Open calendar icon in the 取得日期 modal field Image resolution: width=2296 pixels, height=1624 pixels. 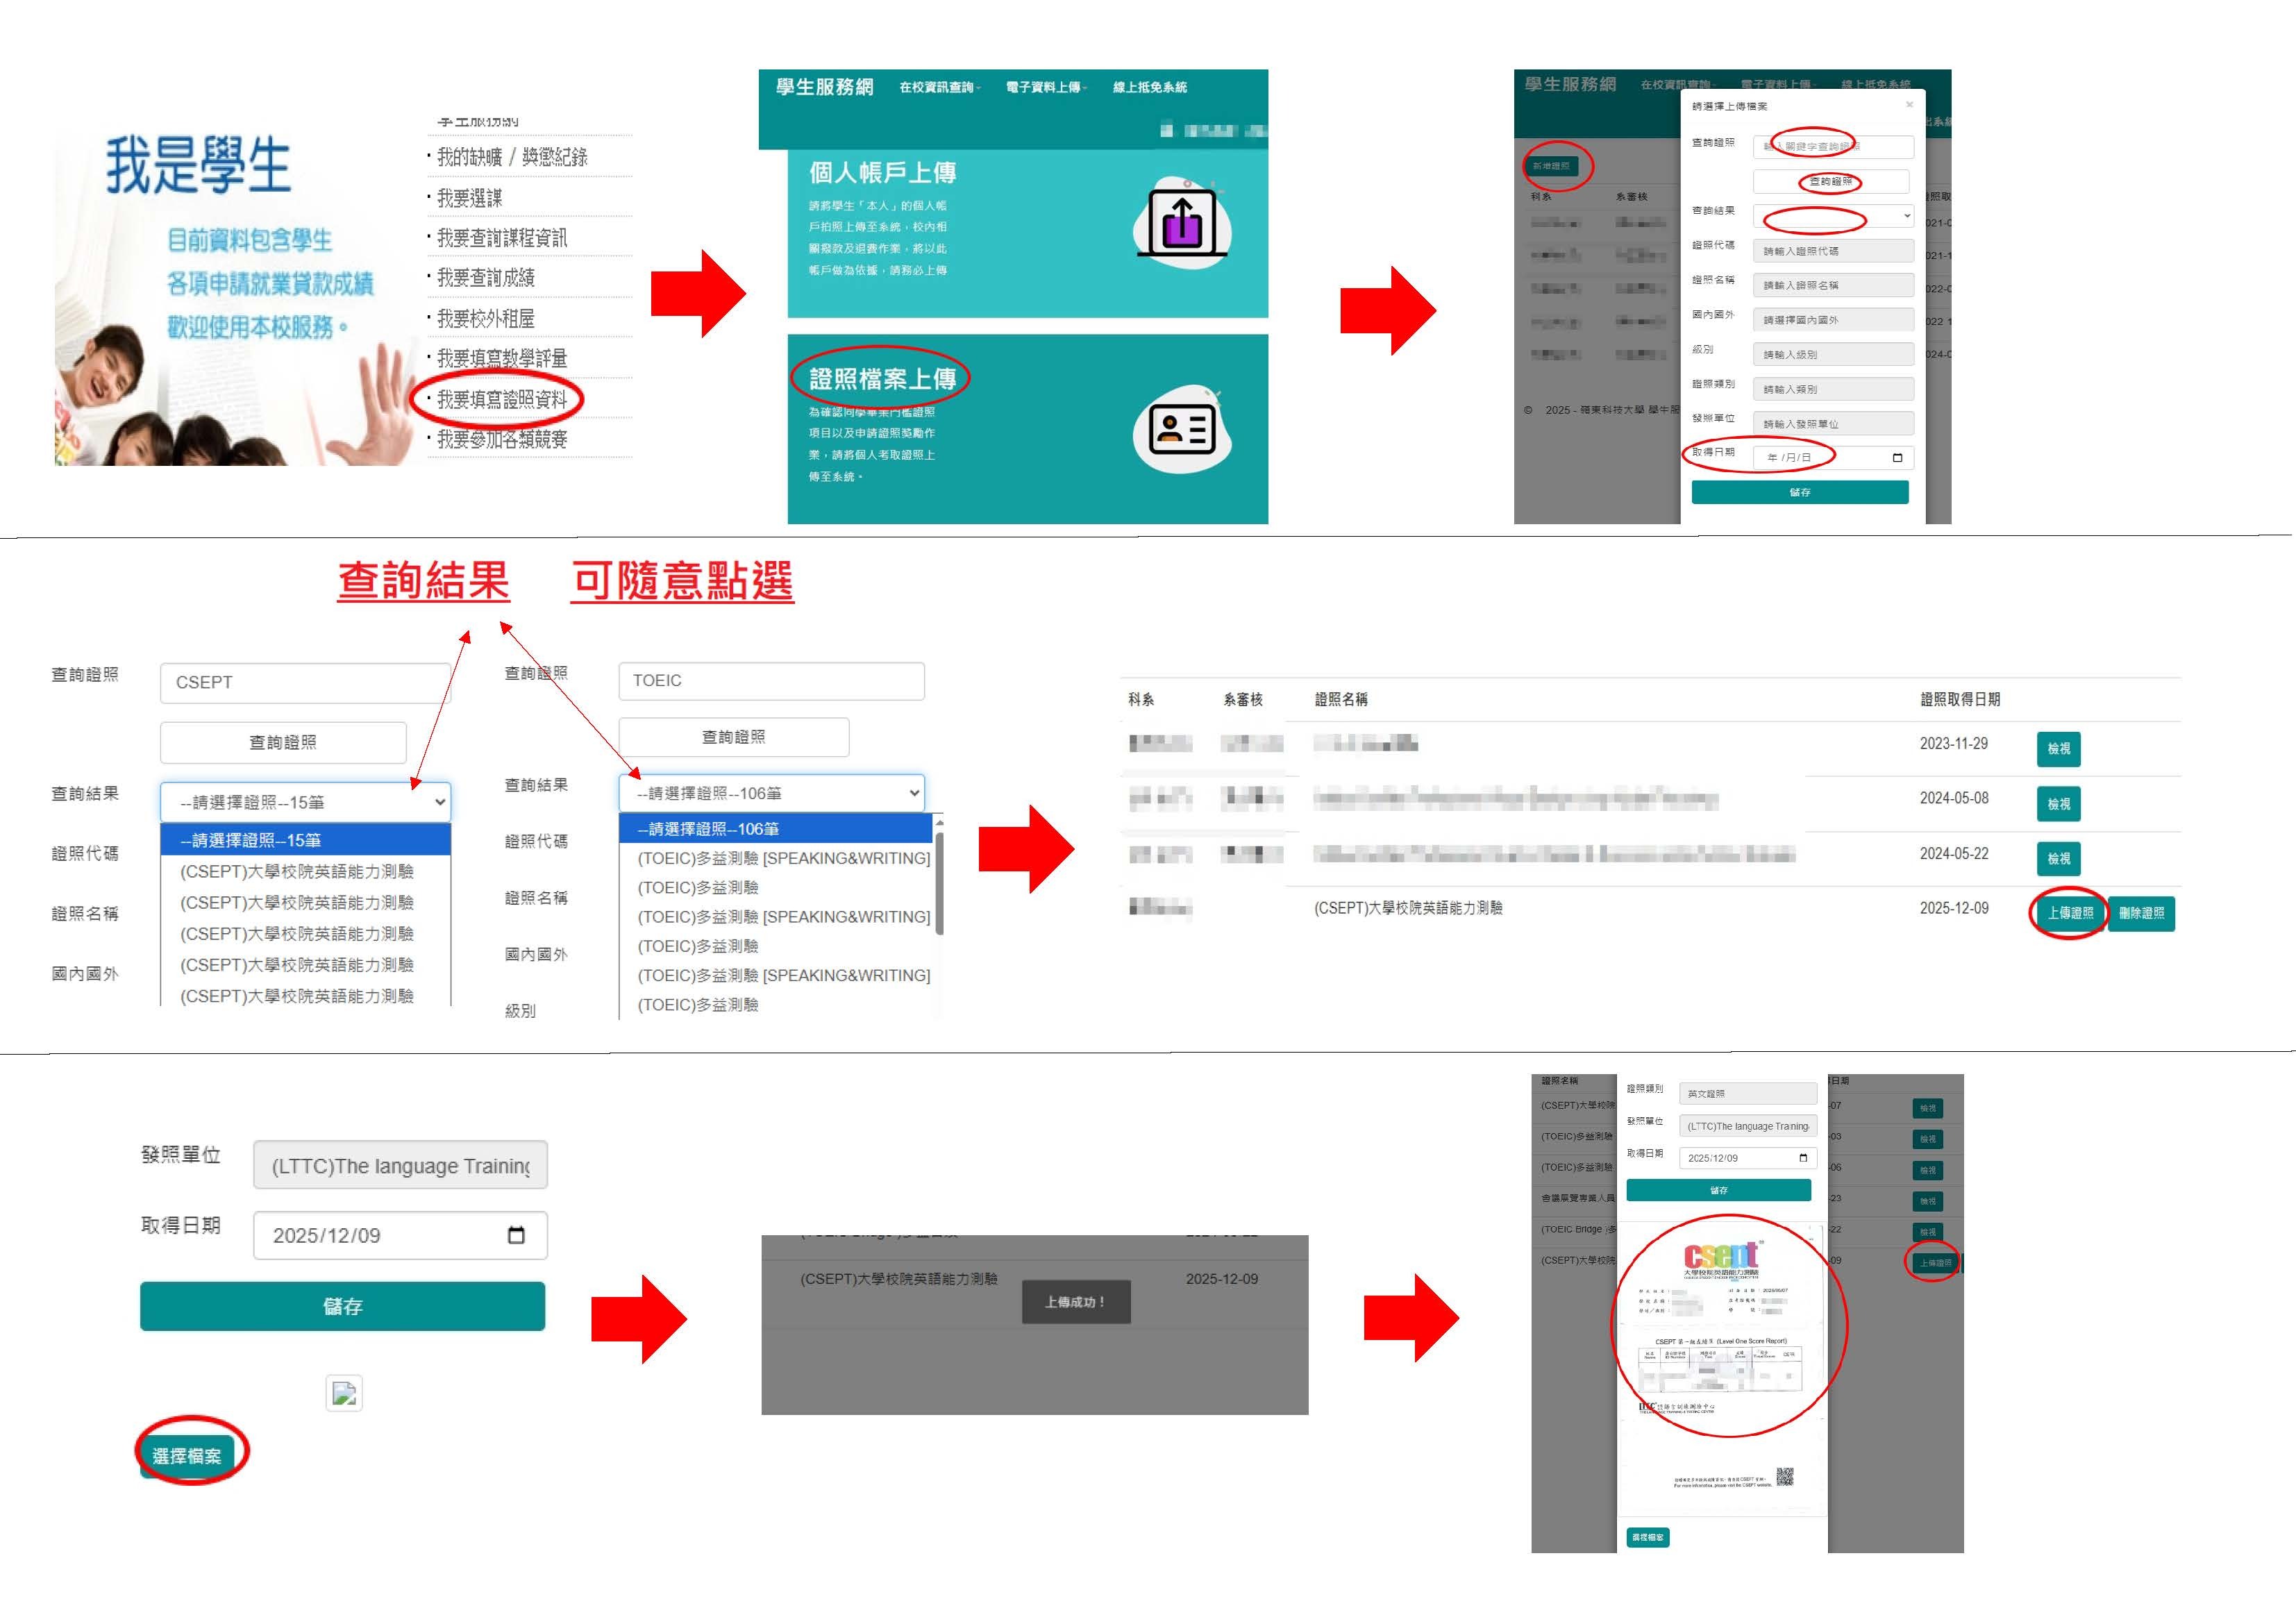point(1897,458)
